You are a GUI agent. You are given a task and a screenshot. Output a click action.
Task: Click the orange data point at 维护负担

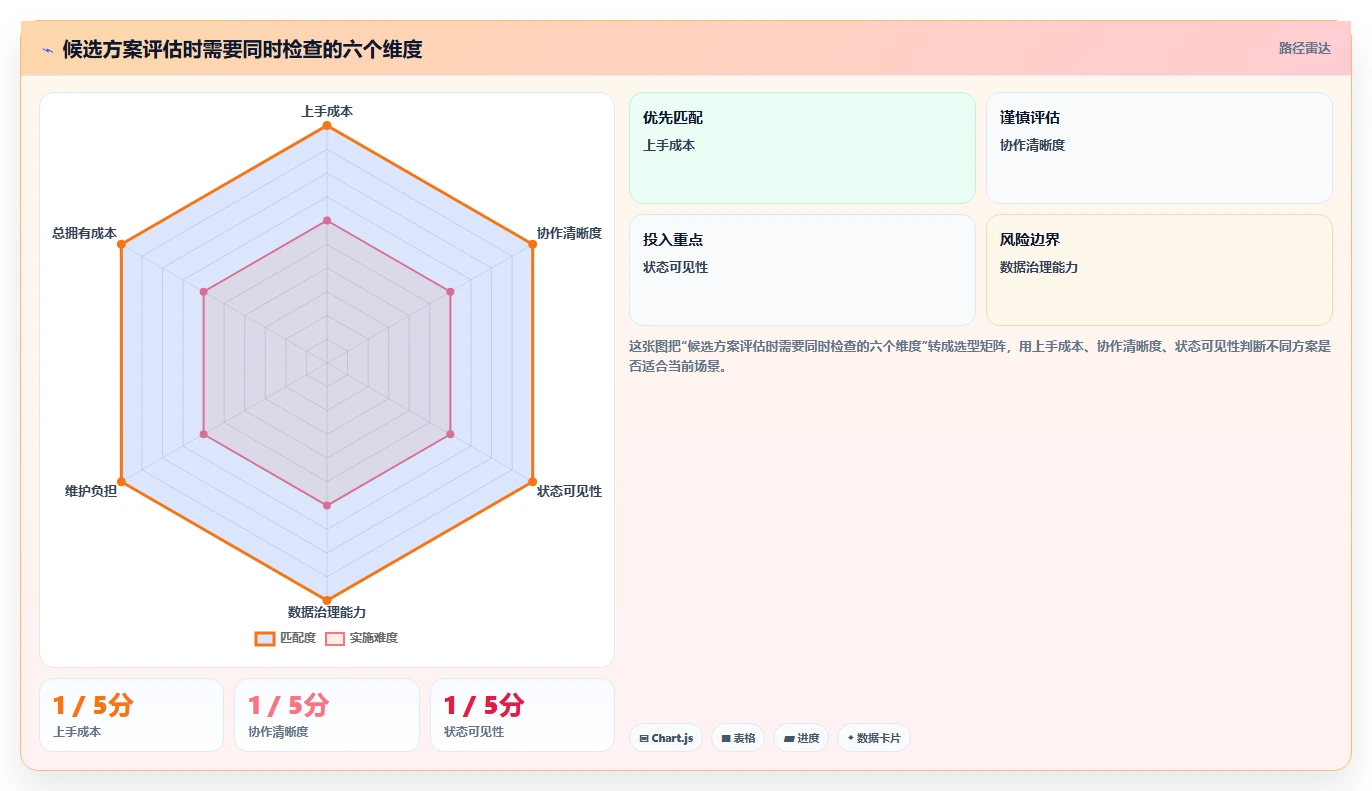click(121, 481)
